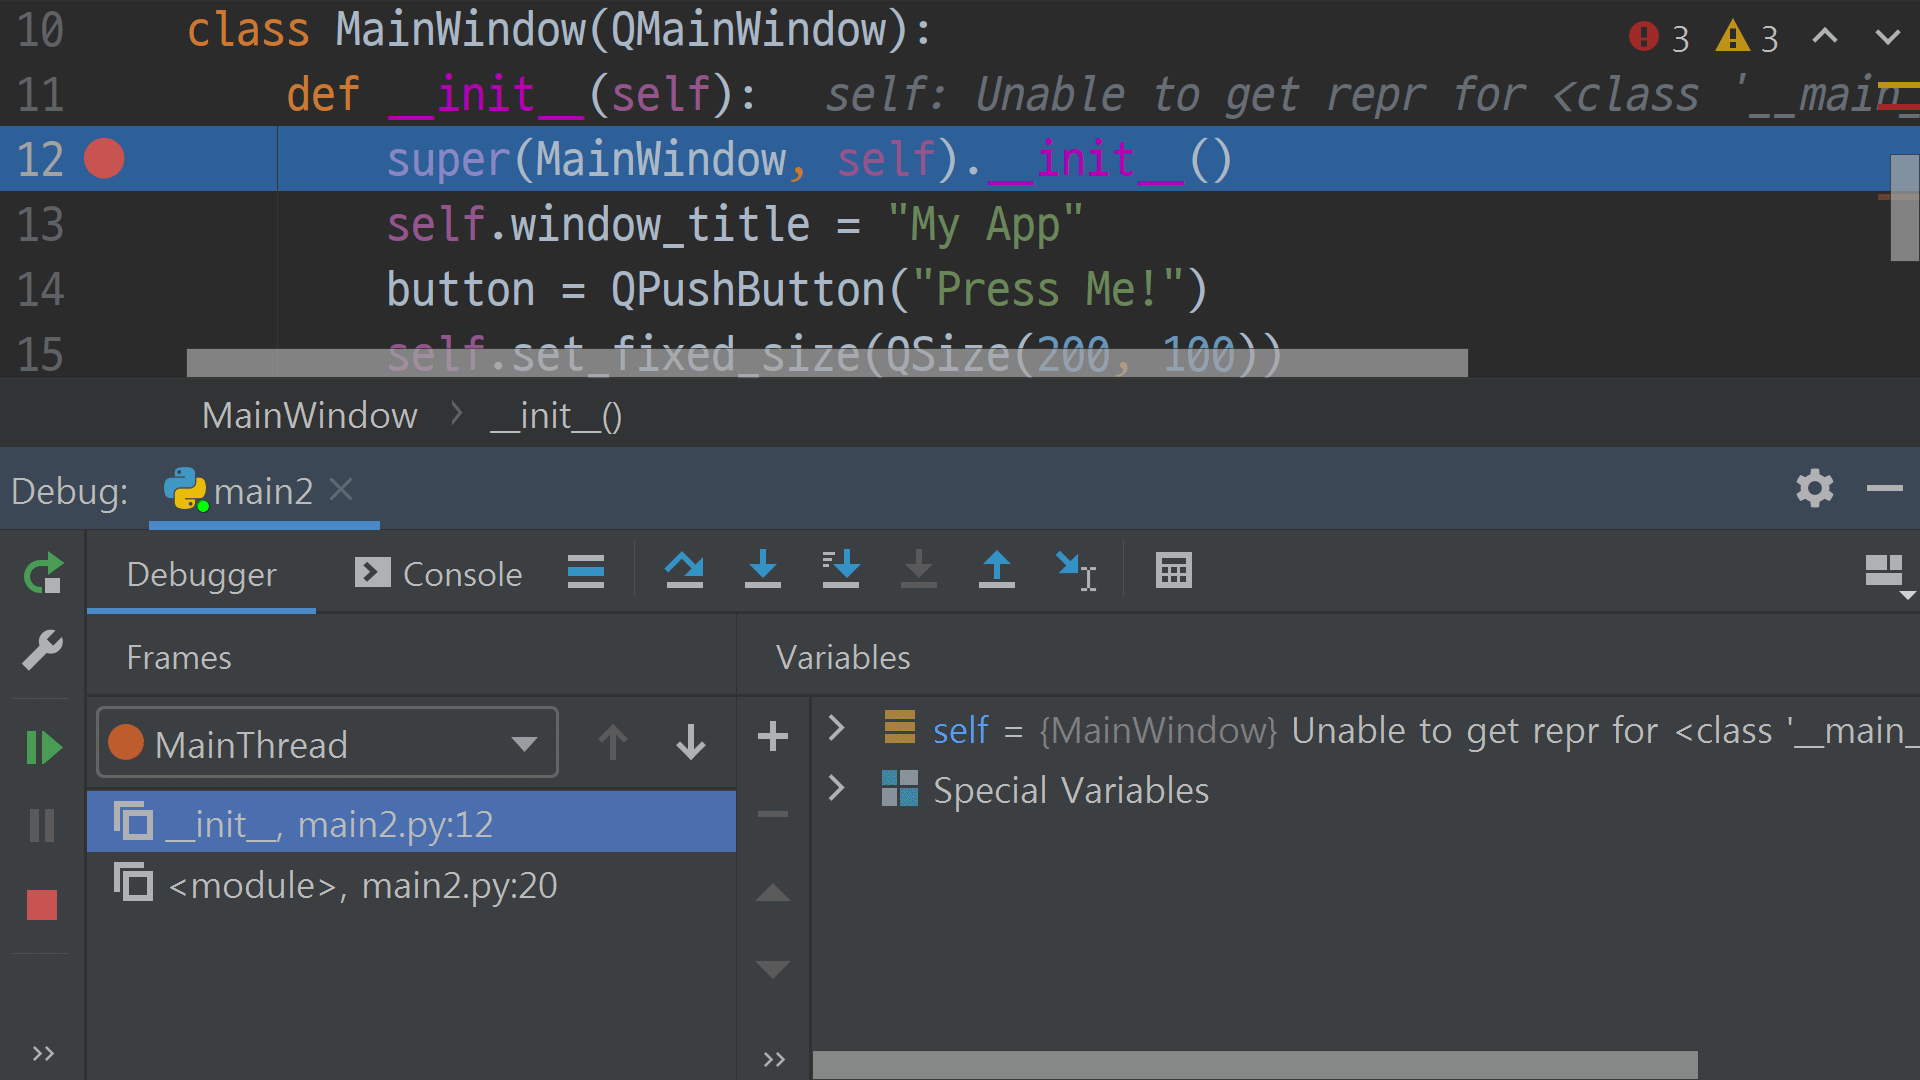Rerun main2 with the green rerun icon

click(43, 574)
